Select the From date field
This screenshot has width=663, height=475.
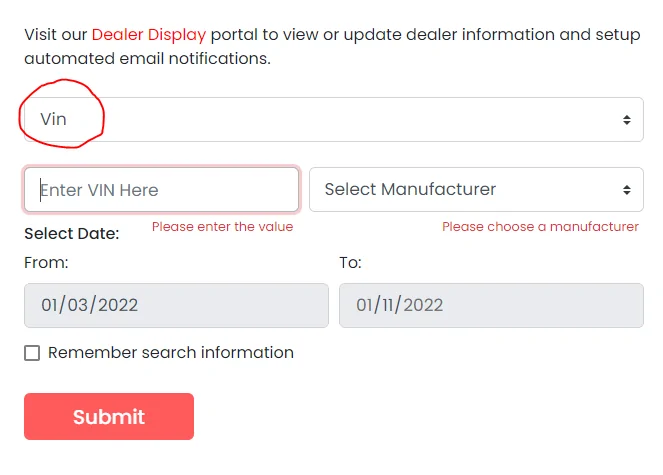(176, 305)
